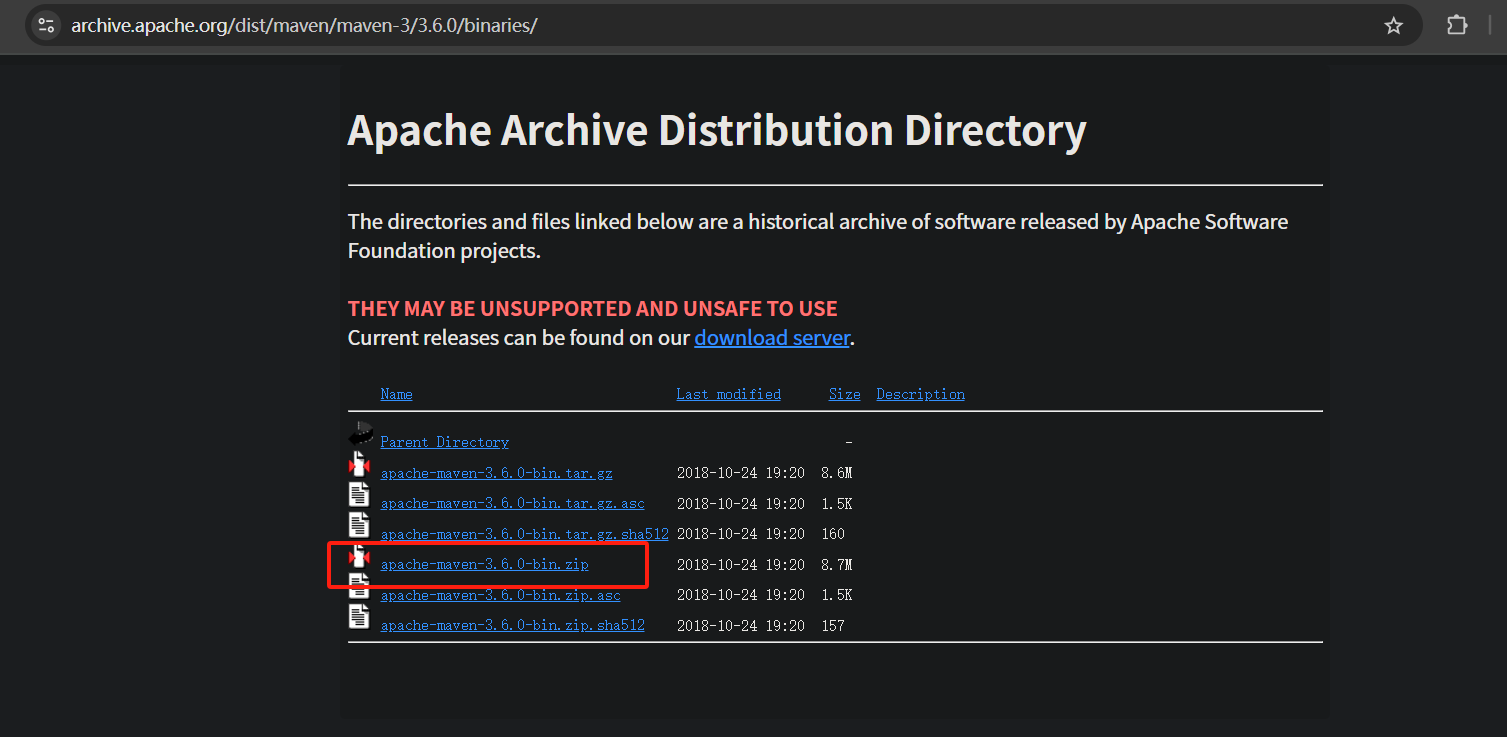1507x737 pixels.
Task: Click the document icon beside bin.tar.gz.sha512
Action: click(359, 525)
